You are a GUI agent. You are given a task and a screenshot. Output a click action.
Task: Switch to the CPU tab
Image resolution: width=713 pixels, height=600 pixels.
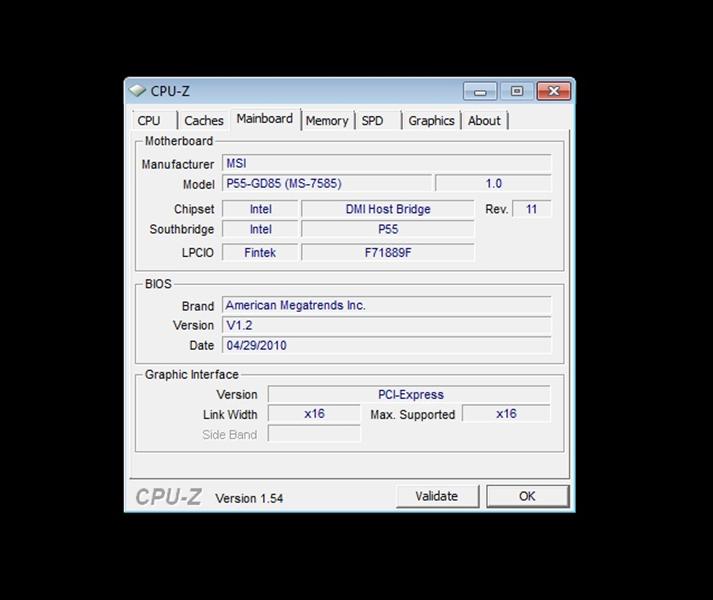coord(149,121)
